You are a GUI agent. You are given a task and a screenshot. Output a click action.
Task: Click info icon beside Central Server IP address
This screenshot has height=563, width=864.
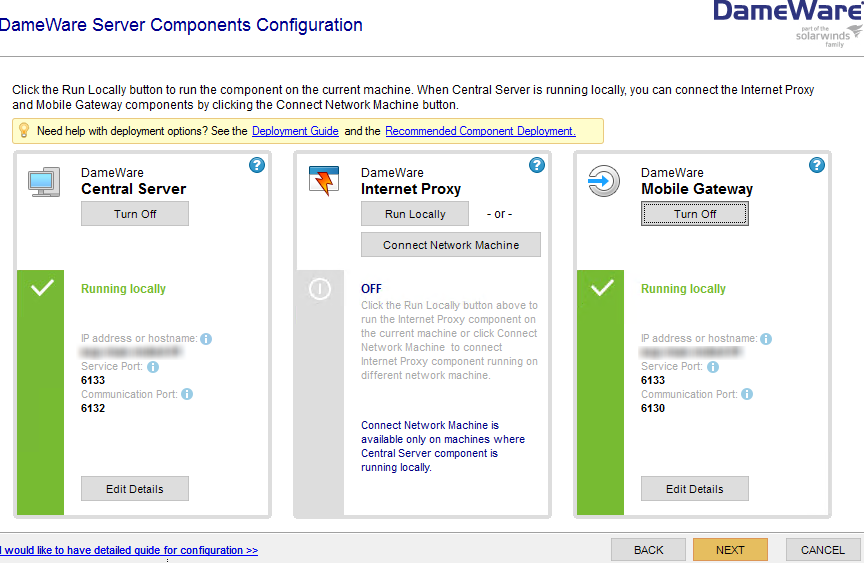[x=206, y=339]
